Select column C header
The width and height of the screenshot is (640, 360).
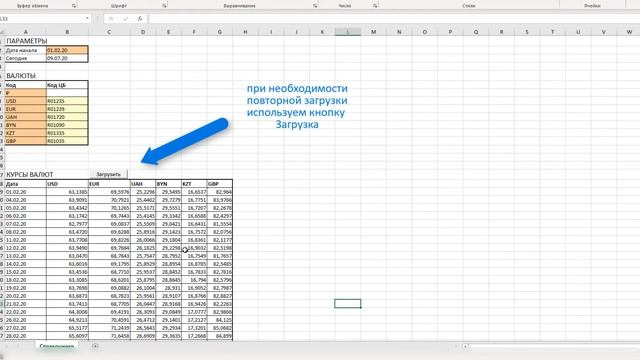coord(109,32)
